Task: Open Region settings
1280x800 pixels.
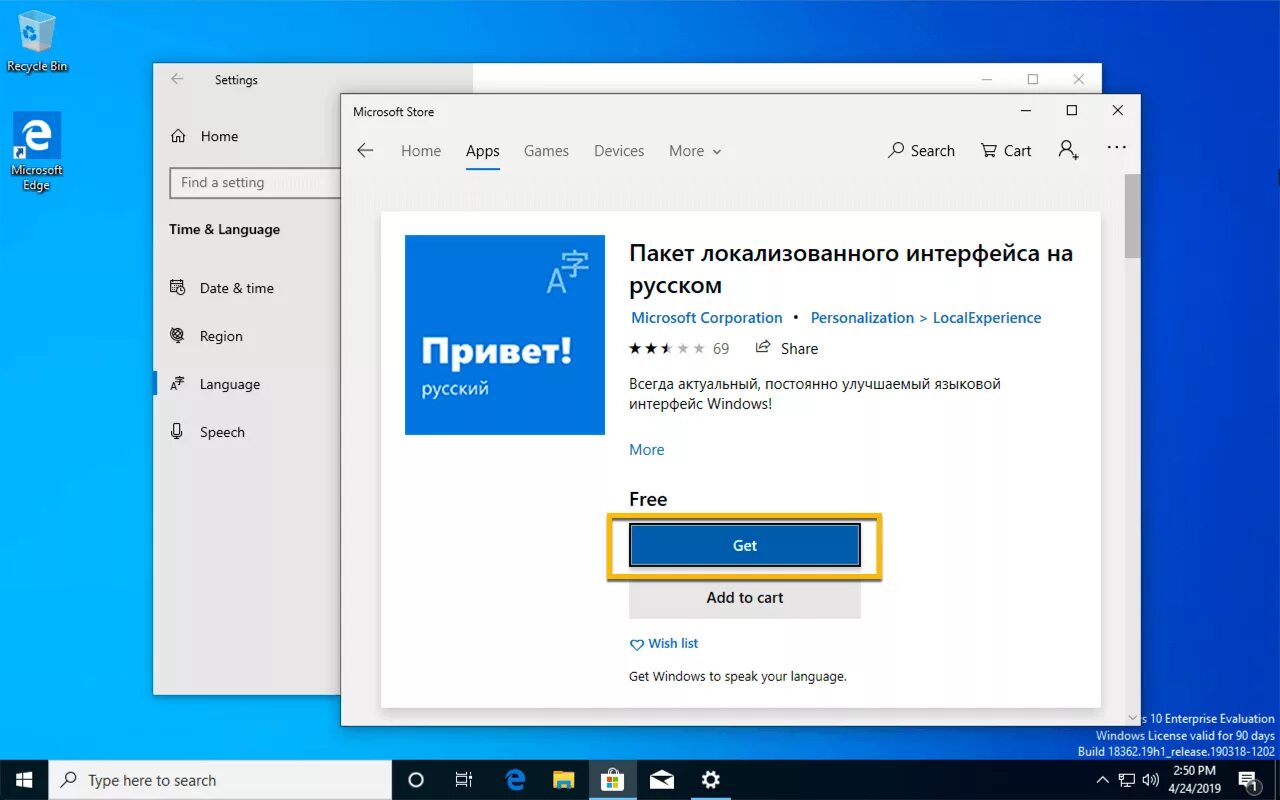Action: tap(206, 336)
